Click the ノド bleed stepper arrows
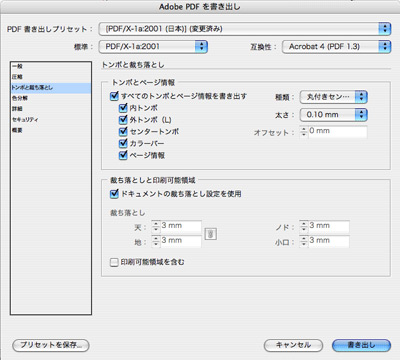The height and width of the screenshot is (360, 400). click(304, 227)
